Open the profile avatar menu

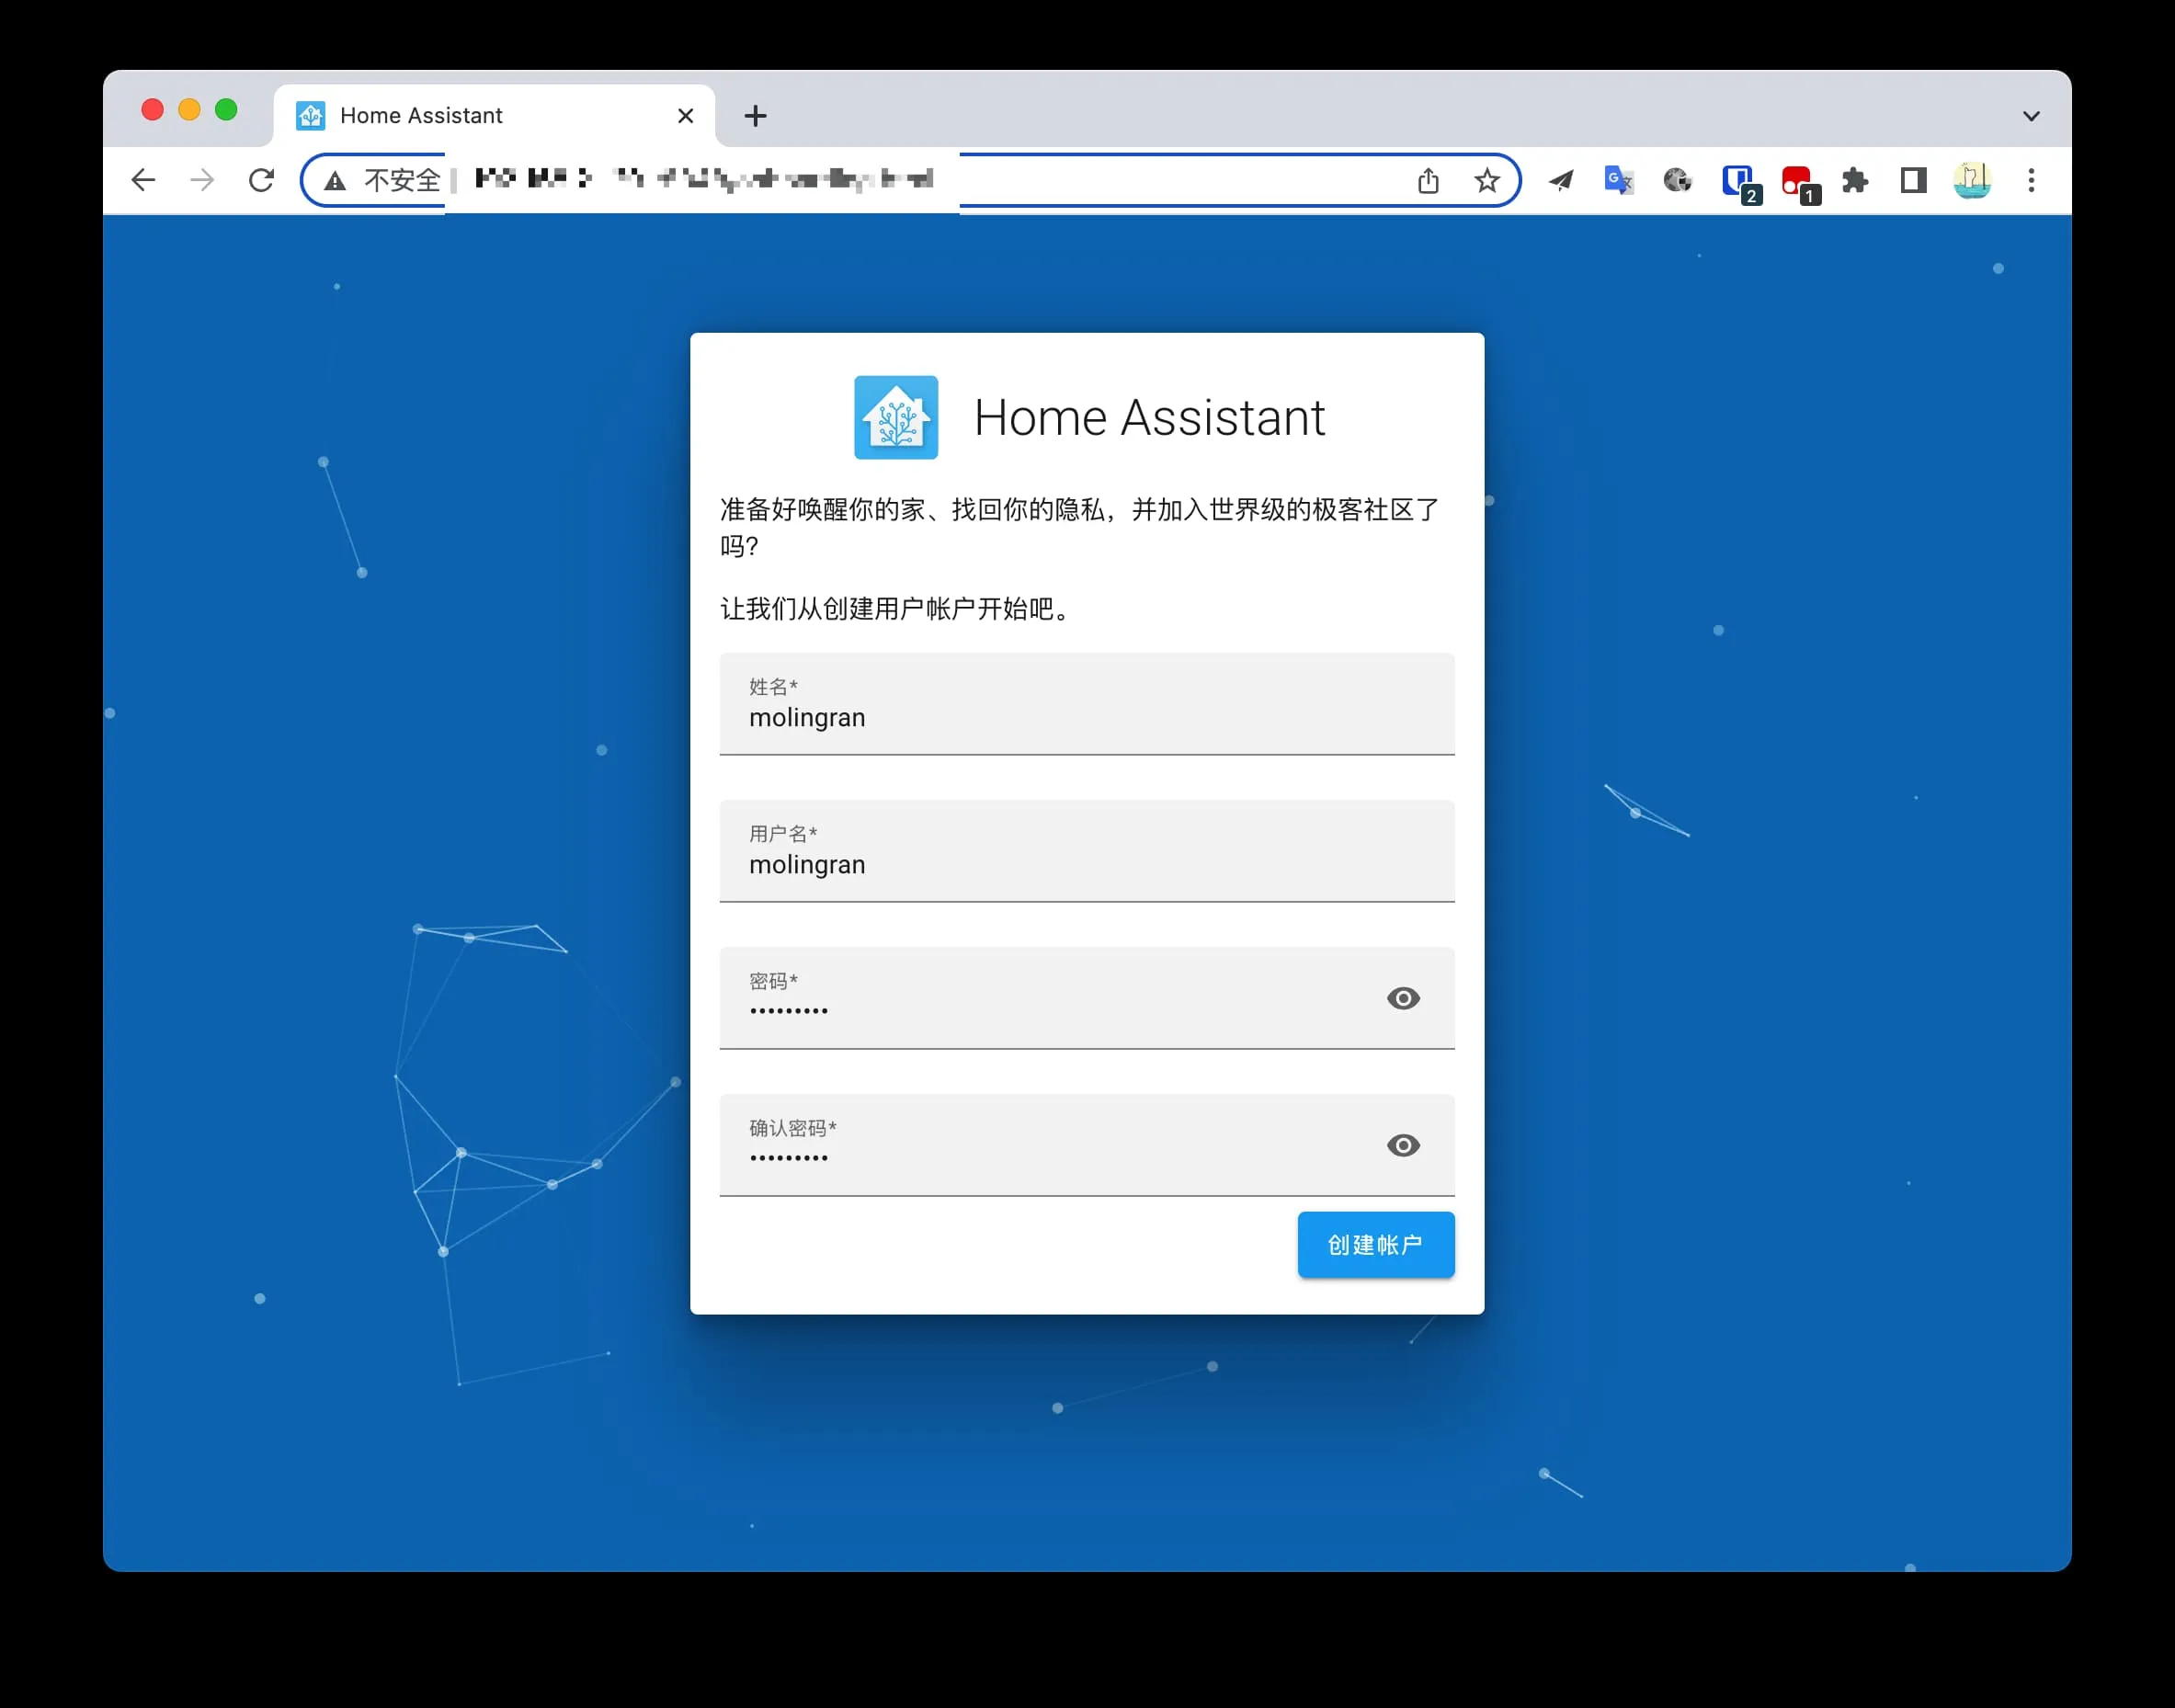click(x=1972, y=180)
